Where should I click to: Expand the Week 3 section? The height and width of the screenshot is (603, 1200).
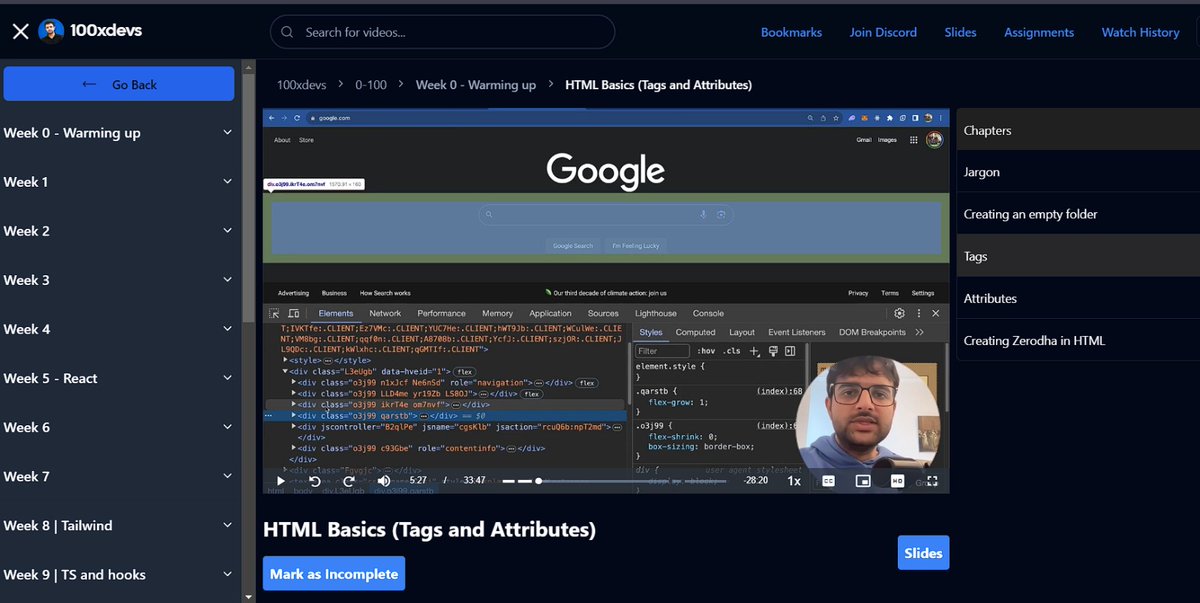click(x=118, y=280)
